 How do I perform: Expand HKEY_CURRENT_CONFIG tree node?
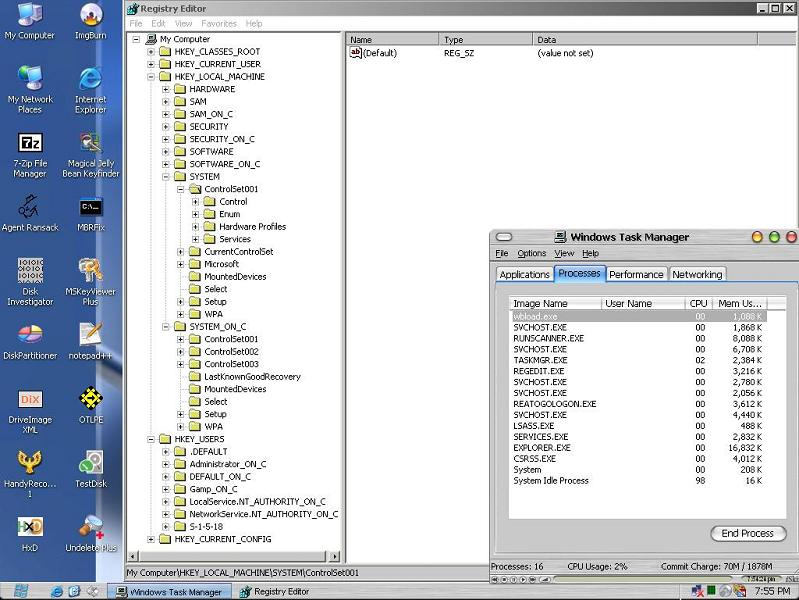click(151, 539)
